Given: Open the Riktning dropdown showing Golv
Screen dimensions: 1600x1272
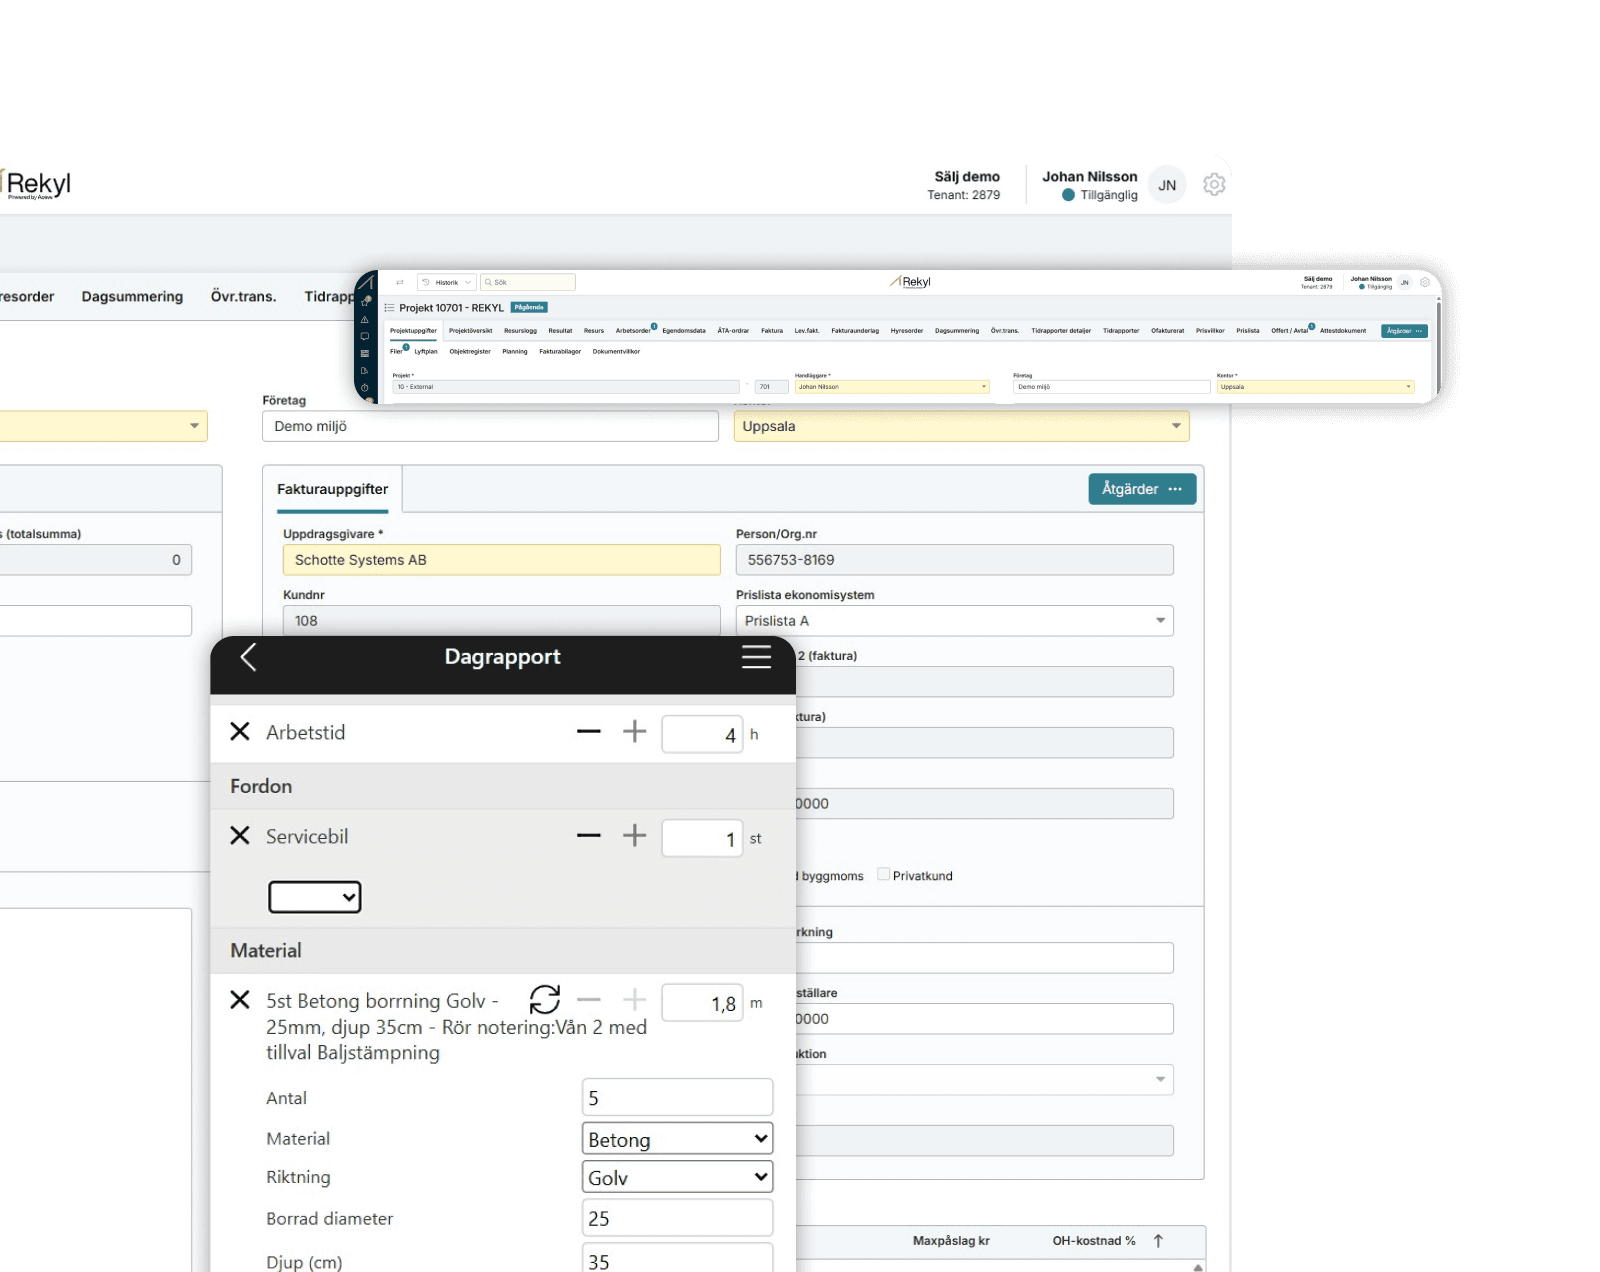Looking at the screenshot, I should click(677, 1177).
